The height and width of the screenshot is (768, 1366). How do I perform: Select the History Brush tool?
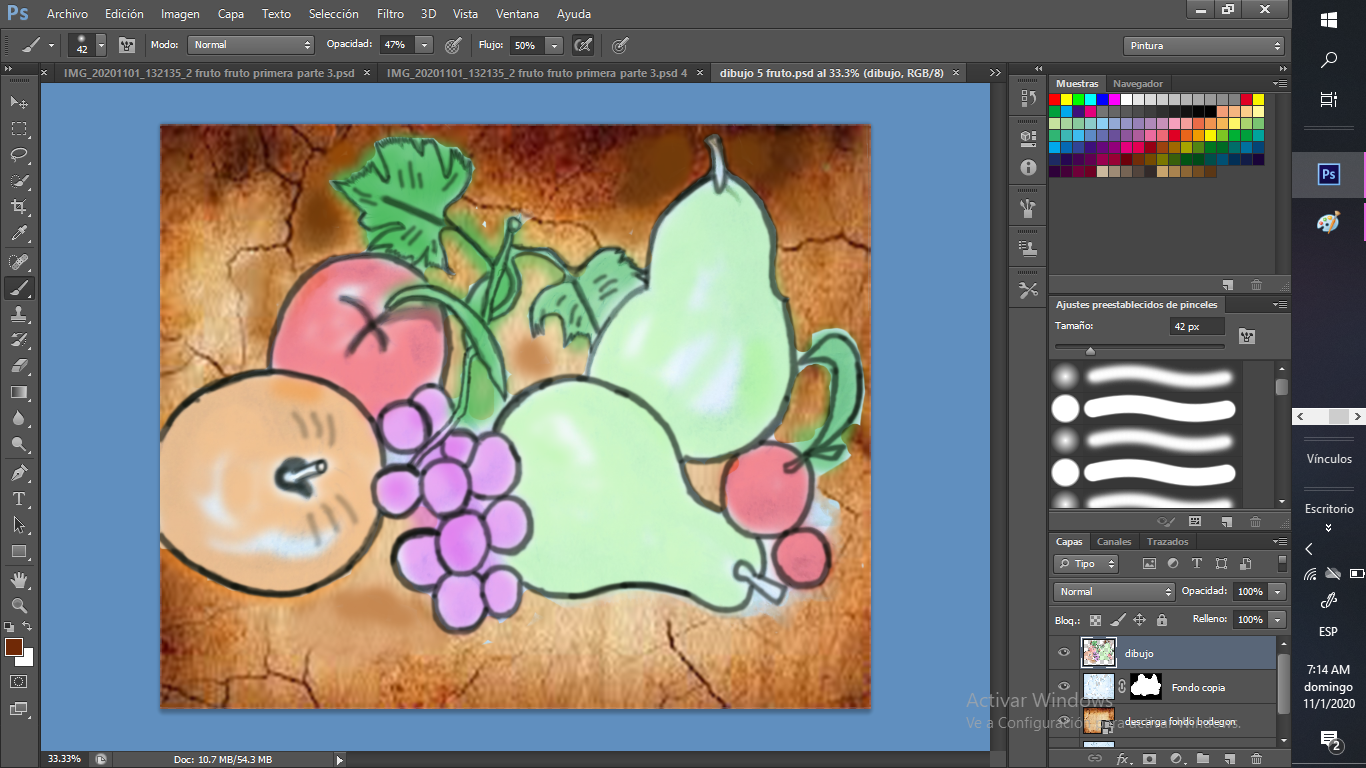click(x=19, y=340)
